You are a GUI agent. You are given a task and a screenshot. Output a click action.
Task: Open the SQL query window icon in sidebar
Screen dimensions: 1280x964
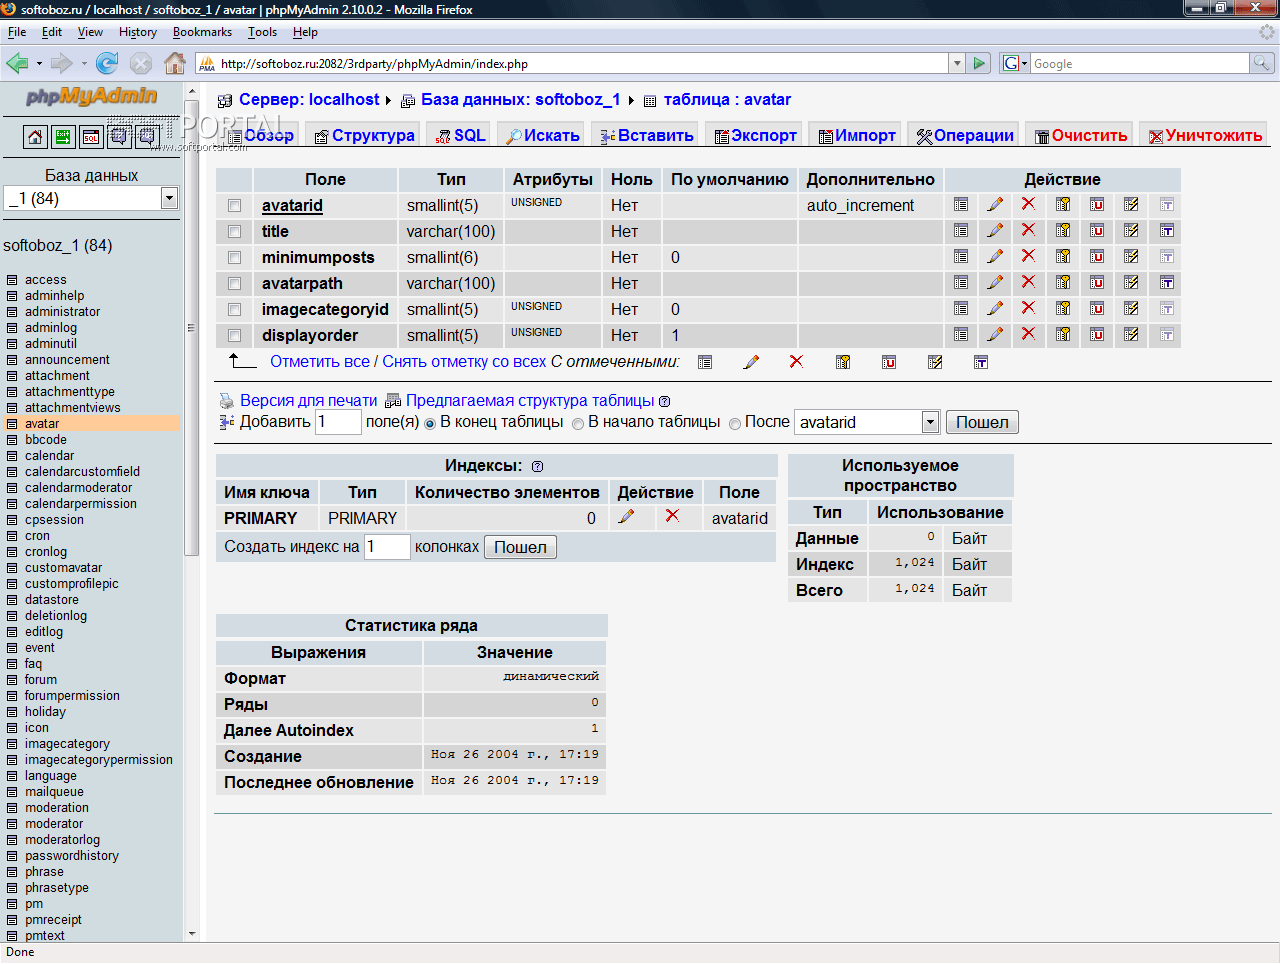(91, 136)
